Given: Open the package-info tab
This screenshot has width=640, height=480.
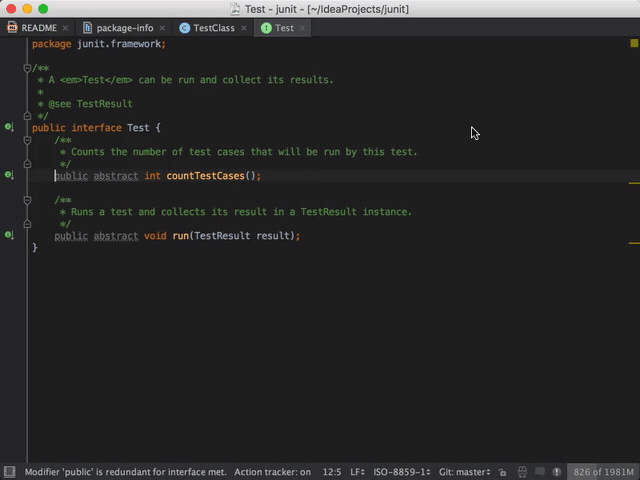Looking at the screenshot, I should pos(122,28).
